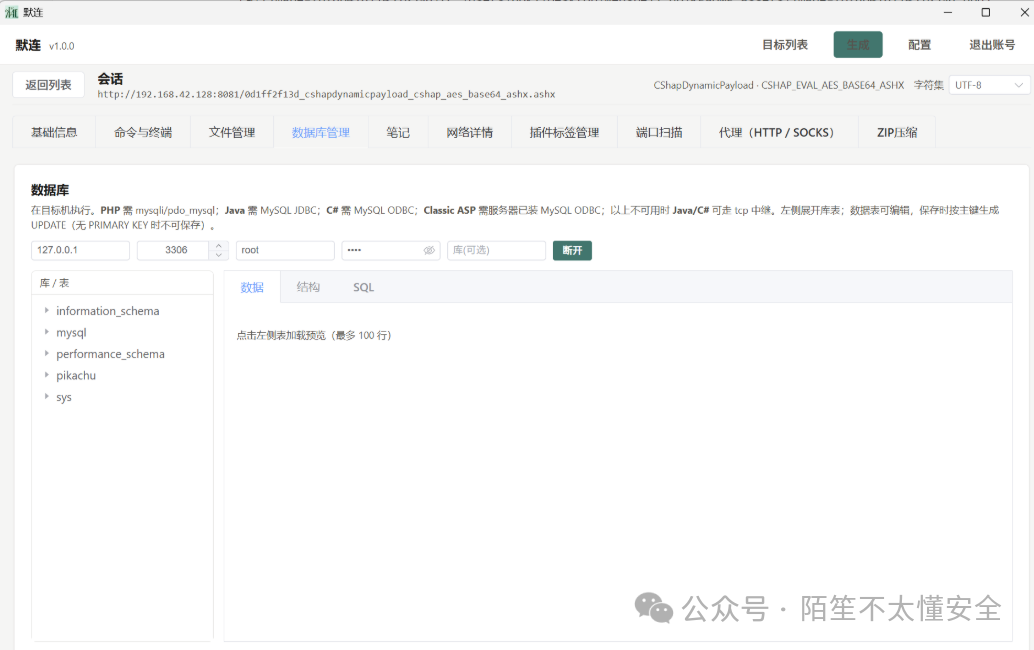
Task: Open the 插件标签管理 tab
Action: coord(564,133)
